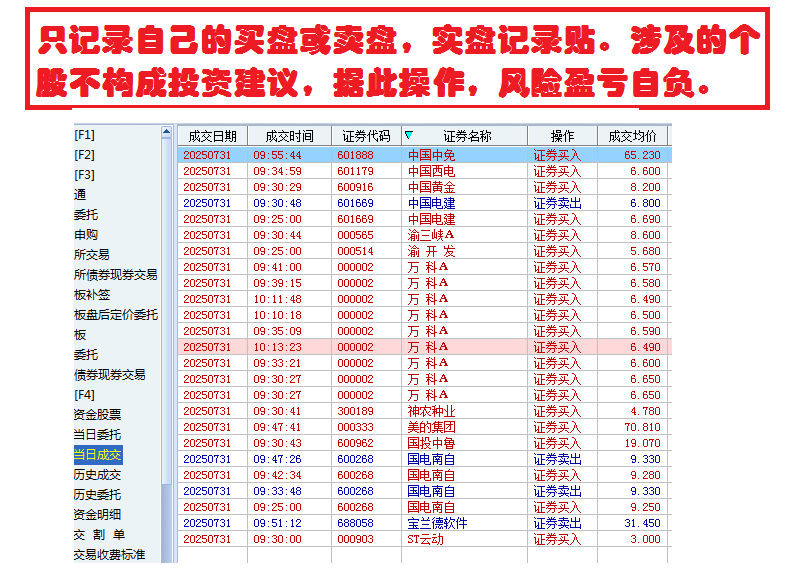Select the pink row timed 10:13:23
This screenshot has width=797, height=581.
tap(424, 347)
